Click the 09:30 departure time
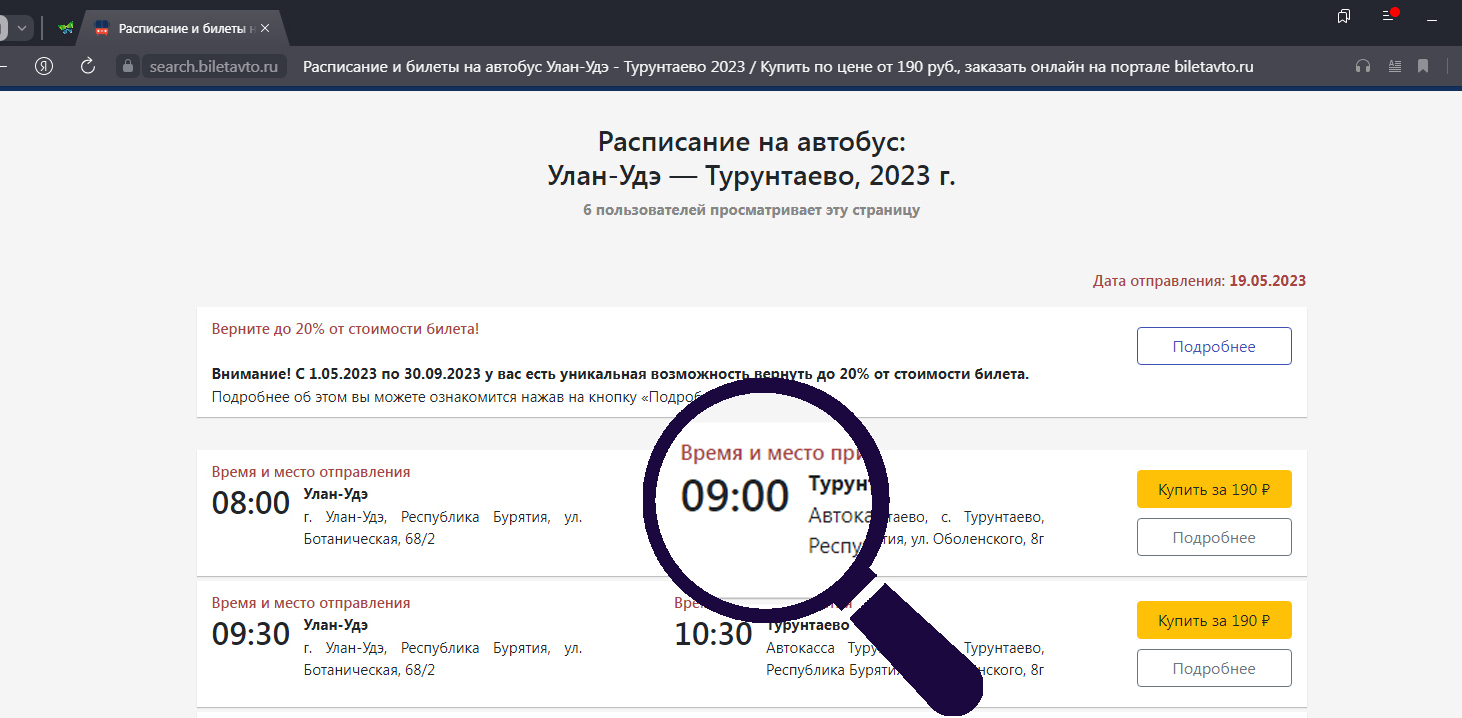1462x718 pixels. pyautogui.click(x=251, y=634)
